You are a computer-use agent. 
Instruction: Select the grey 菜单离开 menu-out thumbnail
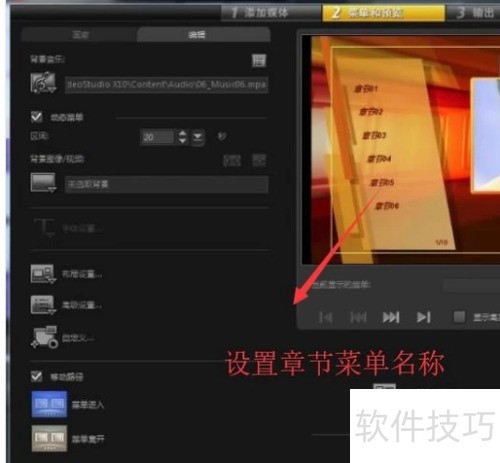(x=49, y=438)
